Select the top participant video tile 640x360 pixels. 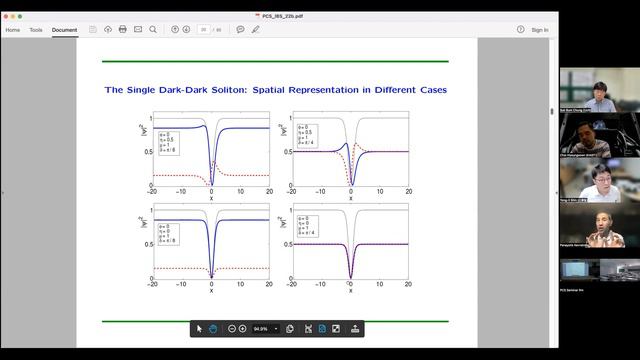click(600, 90)
